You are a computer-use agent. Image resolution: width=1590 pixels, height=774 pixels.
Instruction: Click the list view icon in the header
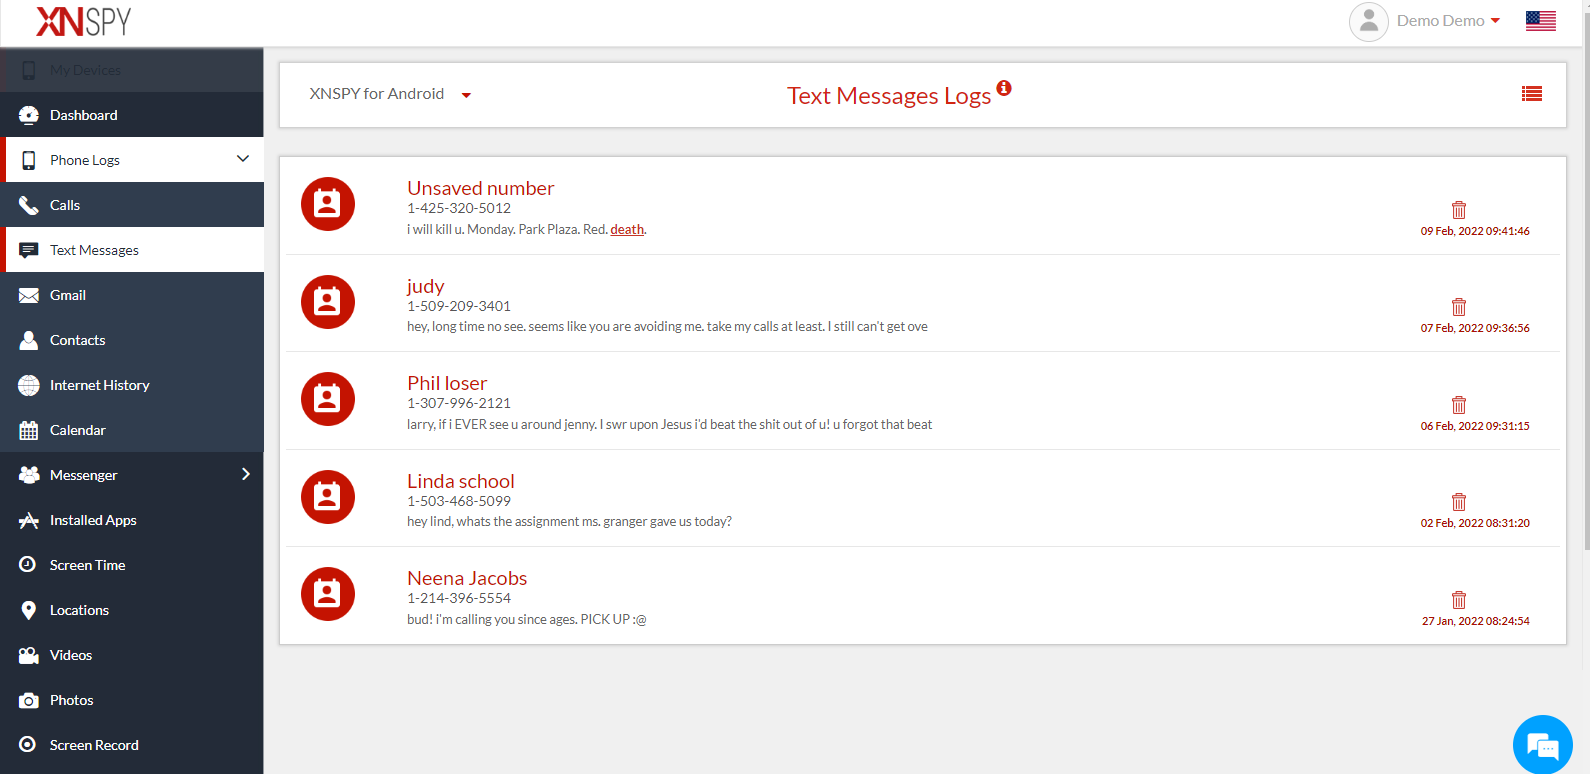click(1532, 94)
